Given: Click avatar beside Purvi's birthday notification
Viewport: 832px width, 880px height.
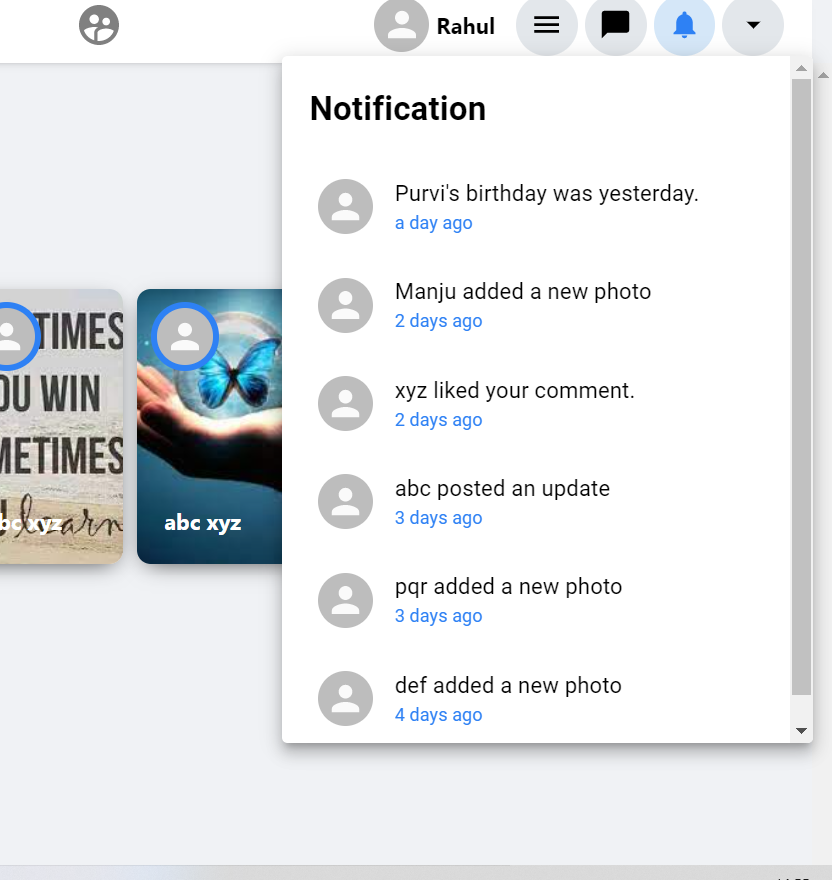Looking at the screenshot, I should point(345,207).
